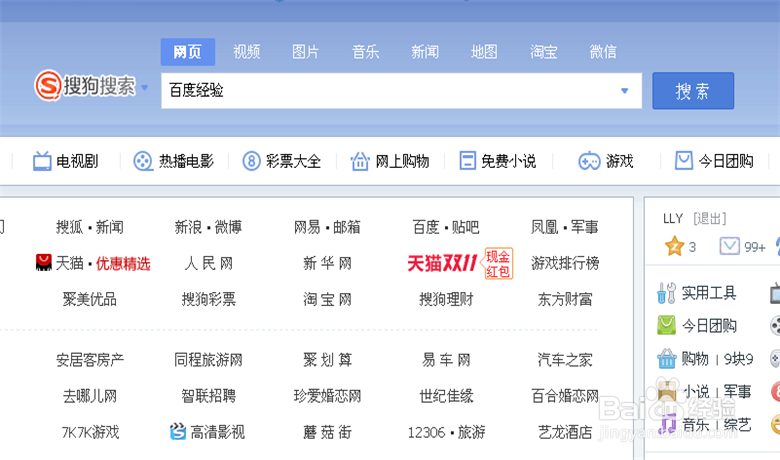Image resolution: width=780 pixels, height=460 pixels.
Task: Click the 退出 logout link
Action: [710, 218]
